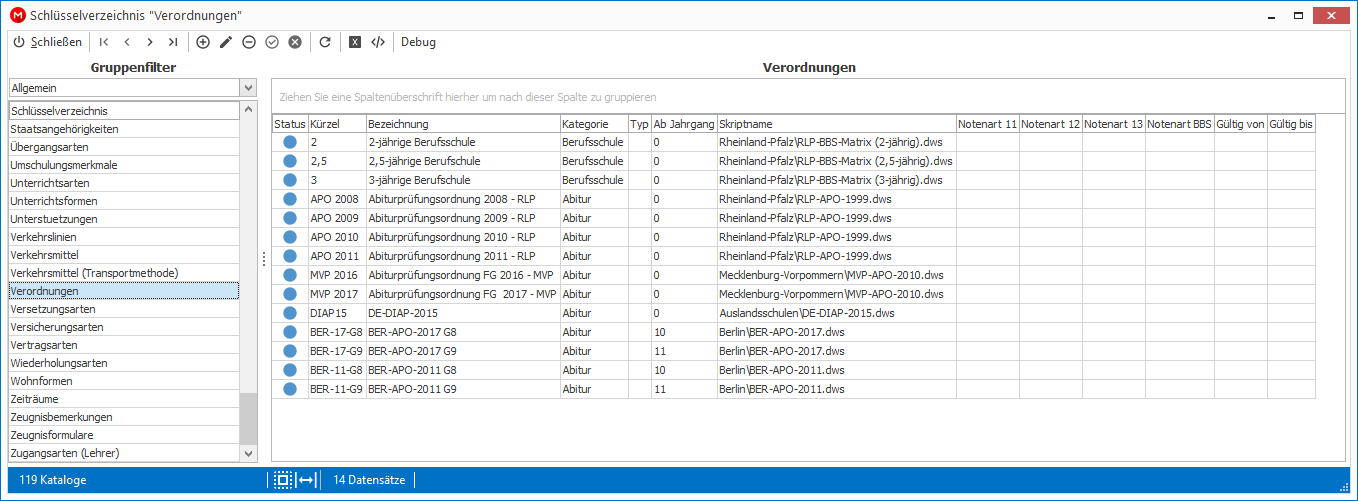Toggle status dot of APO 2008 row
The height and width of the screenshot is (501, 1358).
pyautogui.click(x=290, y=199)
